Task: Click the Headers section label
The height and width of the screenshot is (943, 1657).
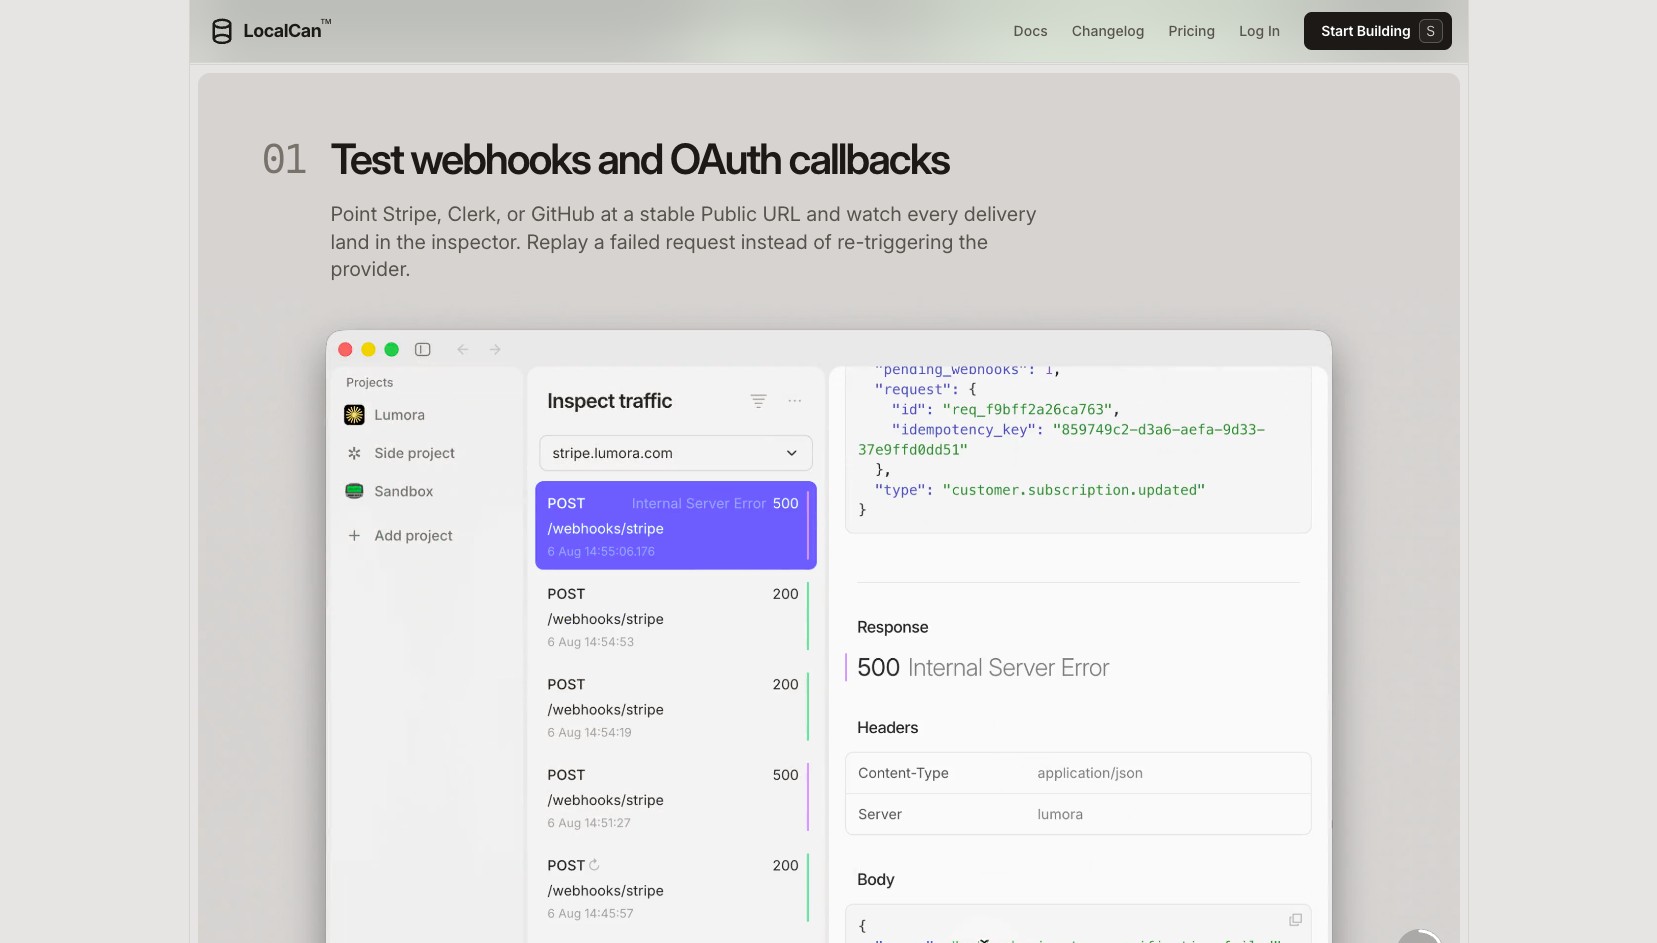Action: 887,728
